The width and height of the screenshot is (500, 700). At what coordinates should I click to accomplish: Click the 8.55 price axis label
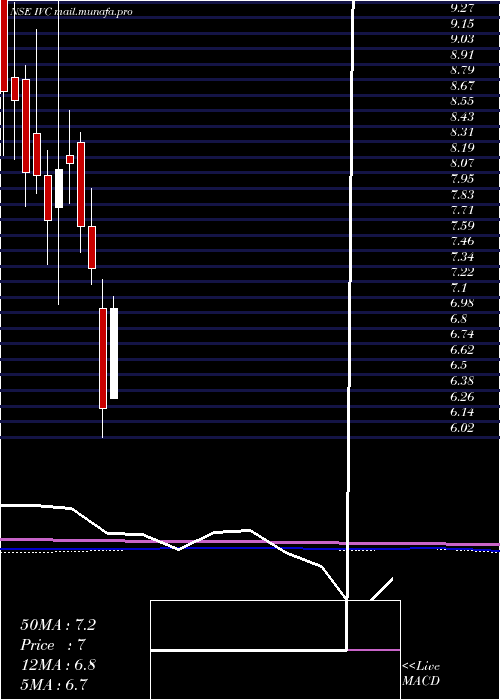(x=462, y=101)
